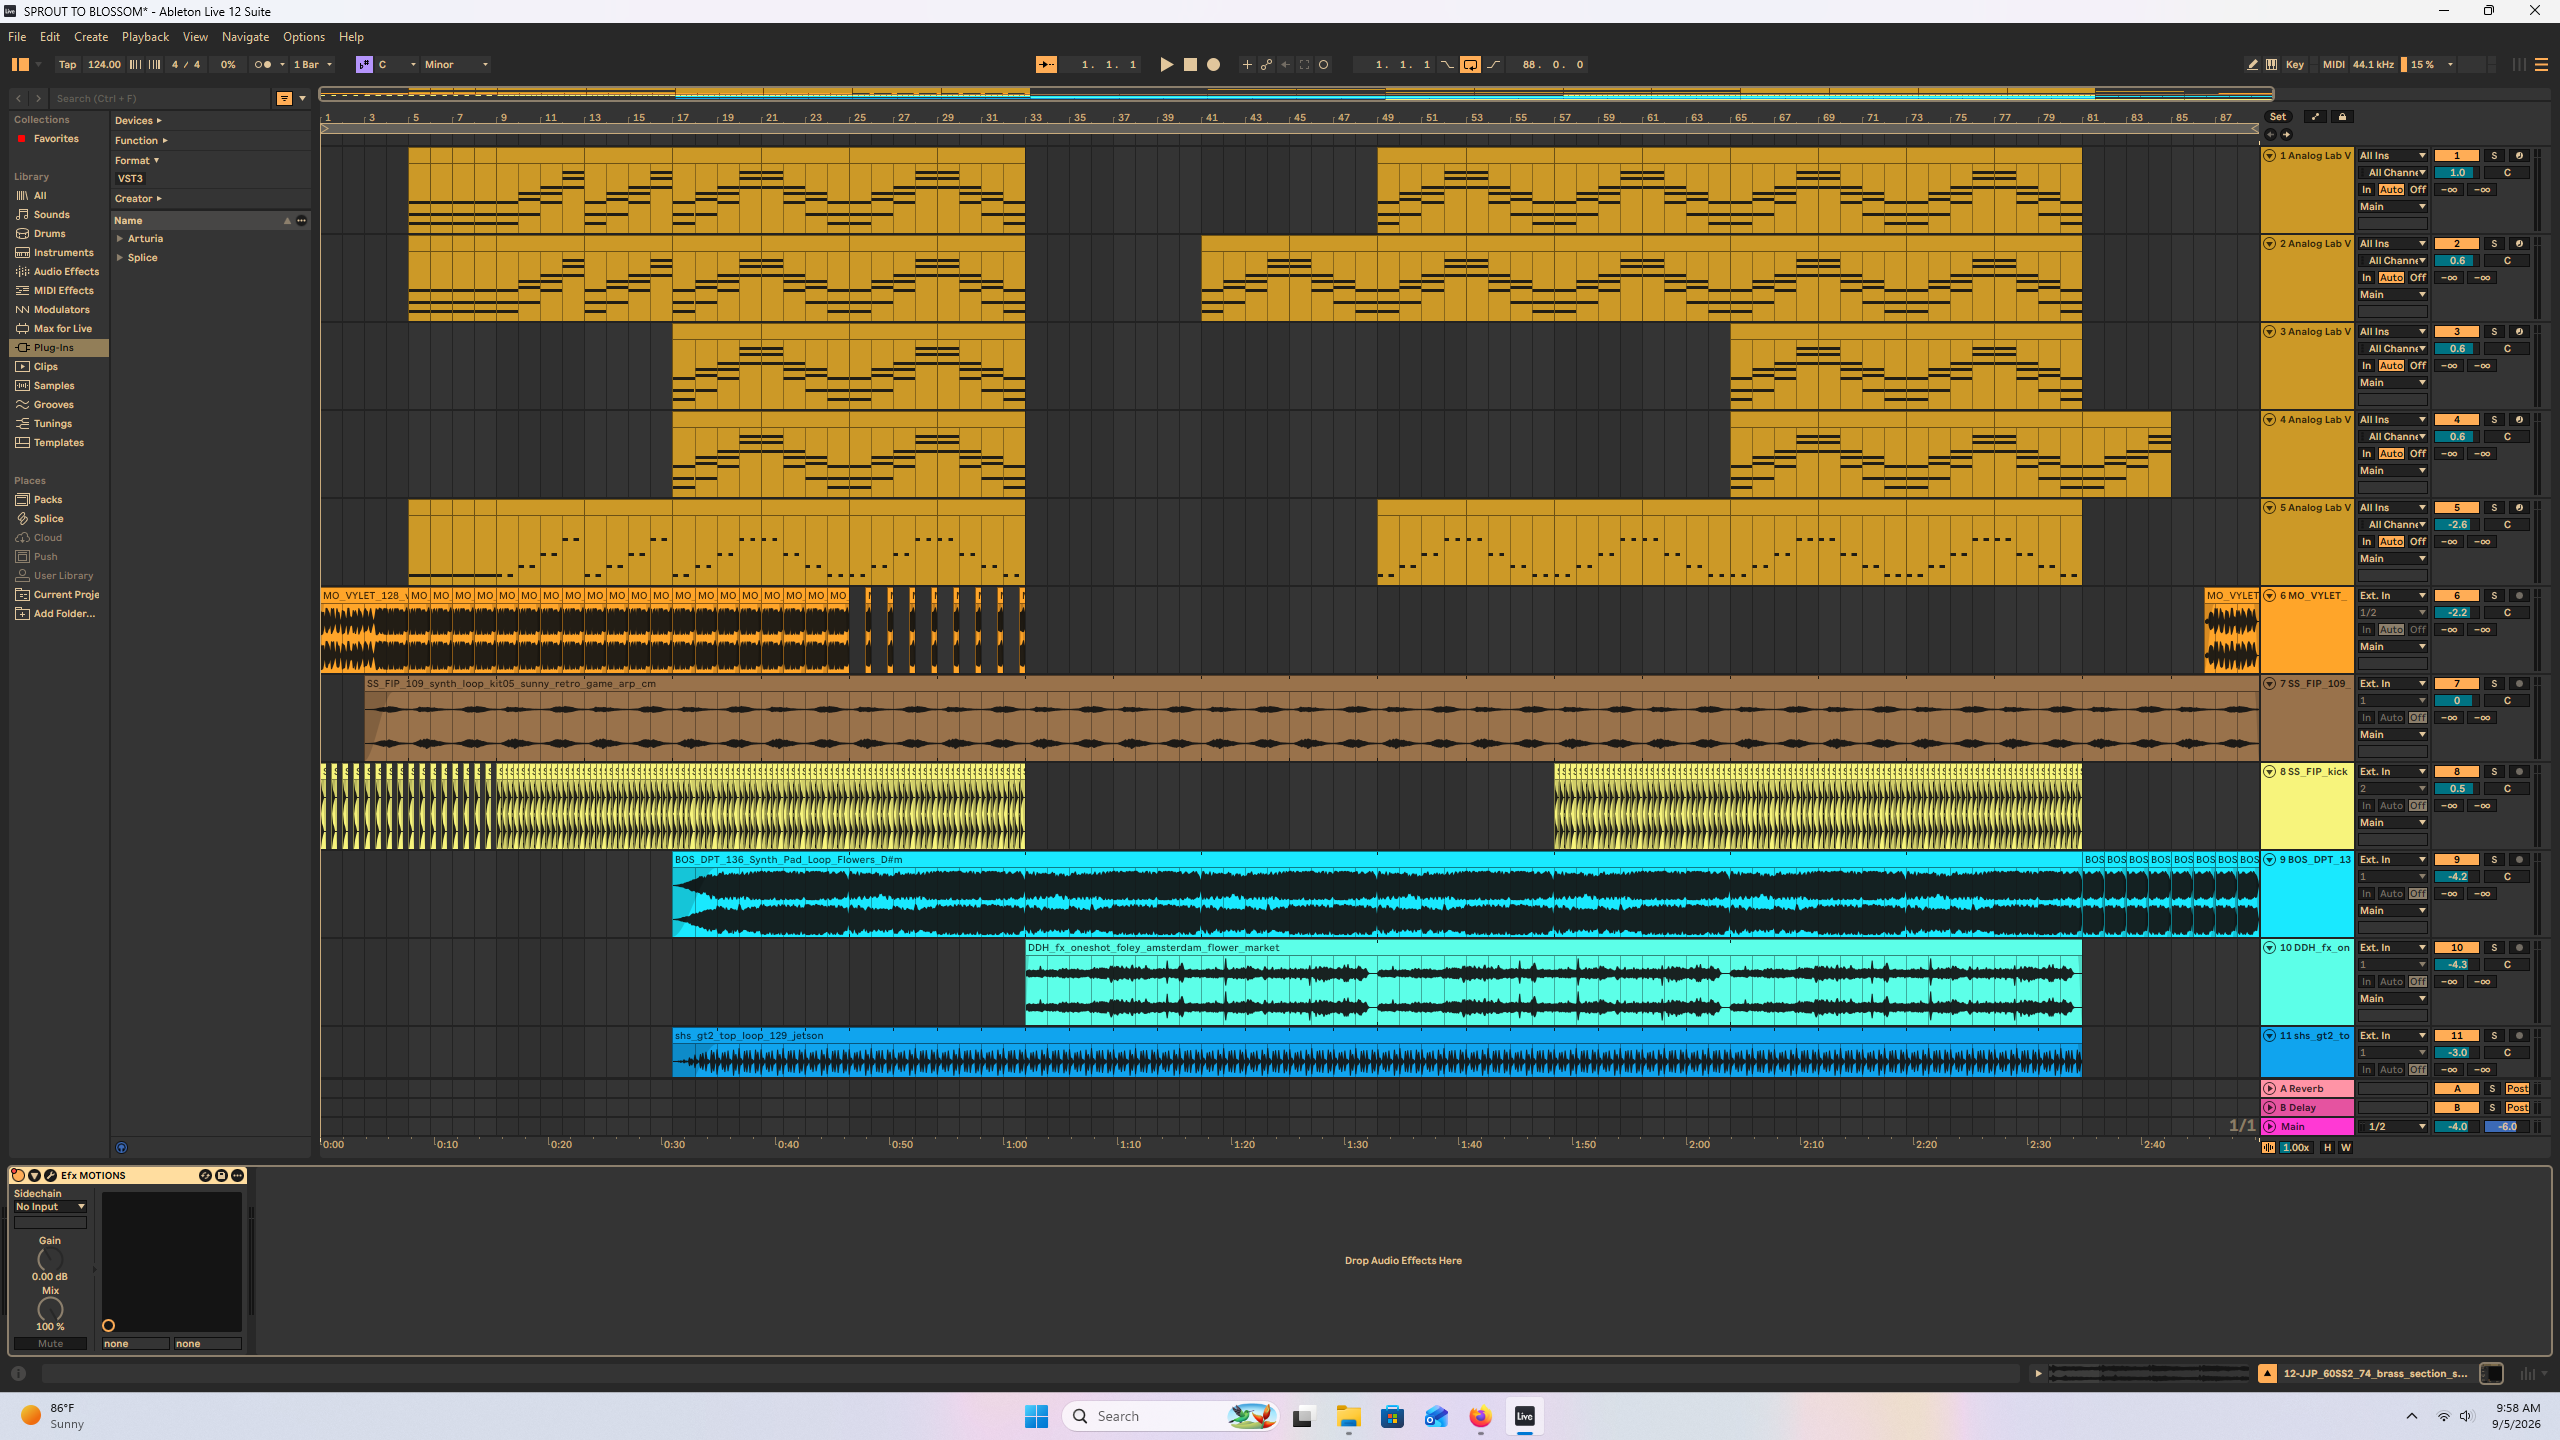
Task: Open the Playback menu
Action: [145, 36]
